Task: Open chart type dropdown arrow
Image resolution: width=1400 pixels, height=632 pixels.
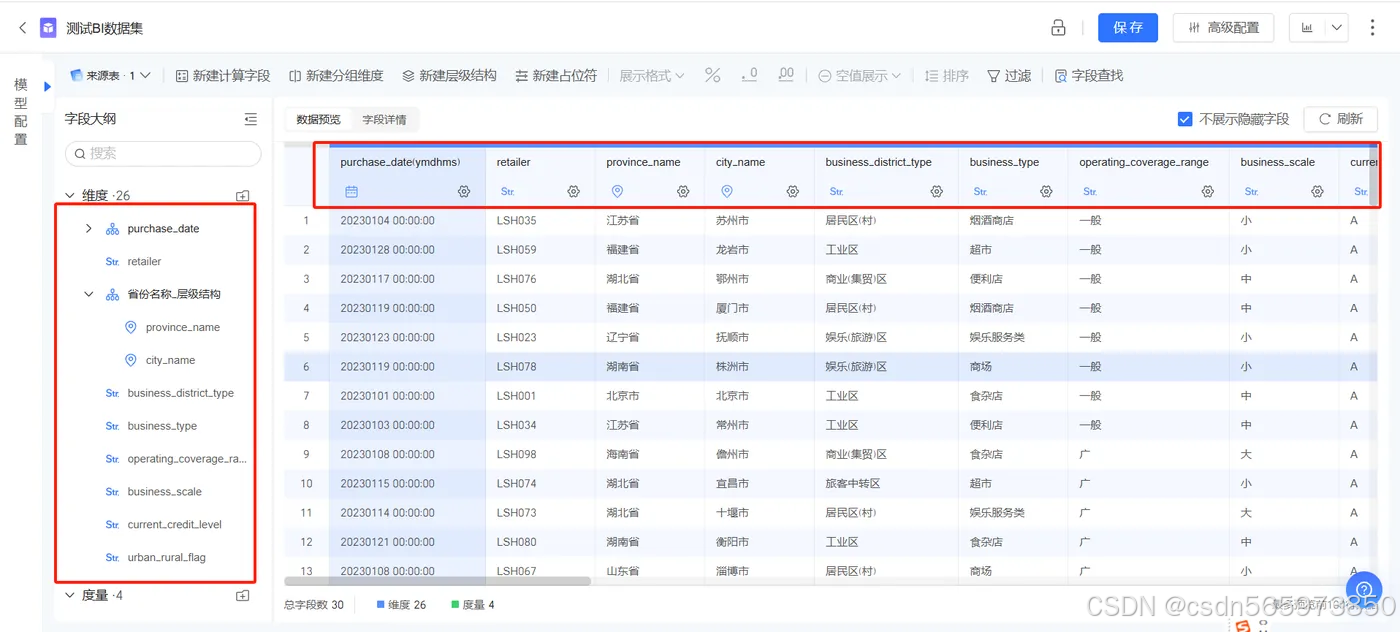Action: click(1337, 28)
